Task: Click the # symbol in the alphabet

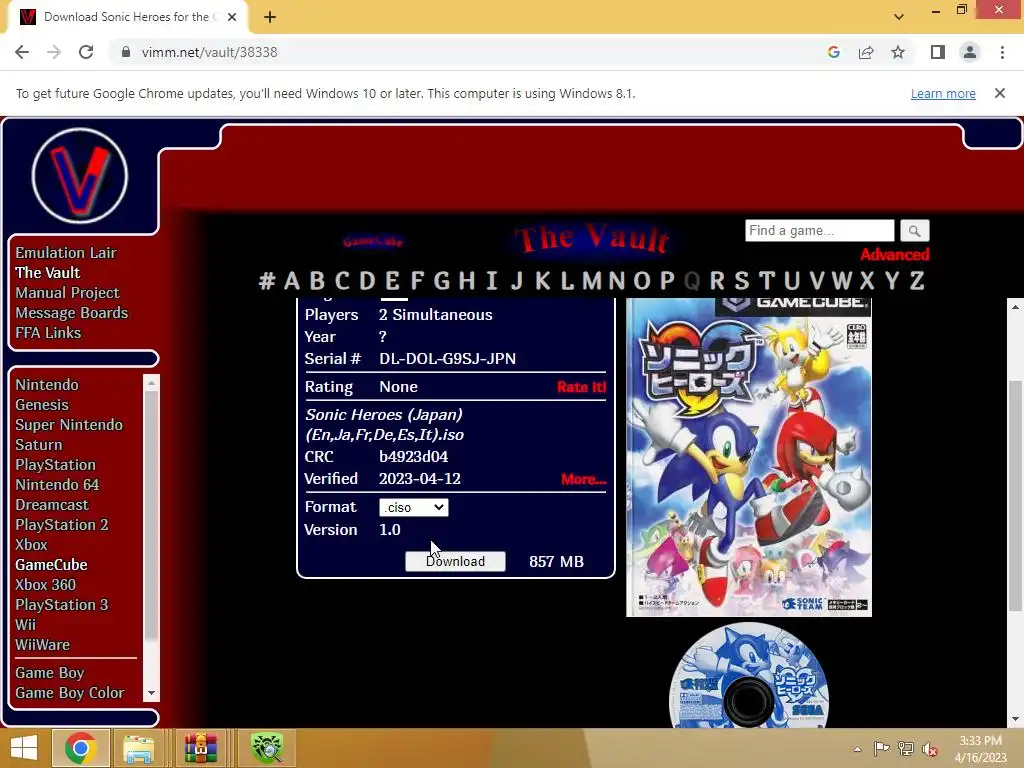Action: pyautogui.click(x=266, y=281)
